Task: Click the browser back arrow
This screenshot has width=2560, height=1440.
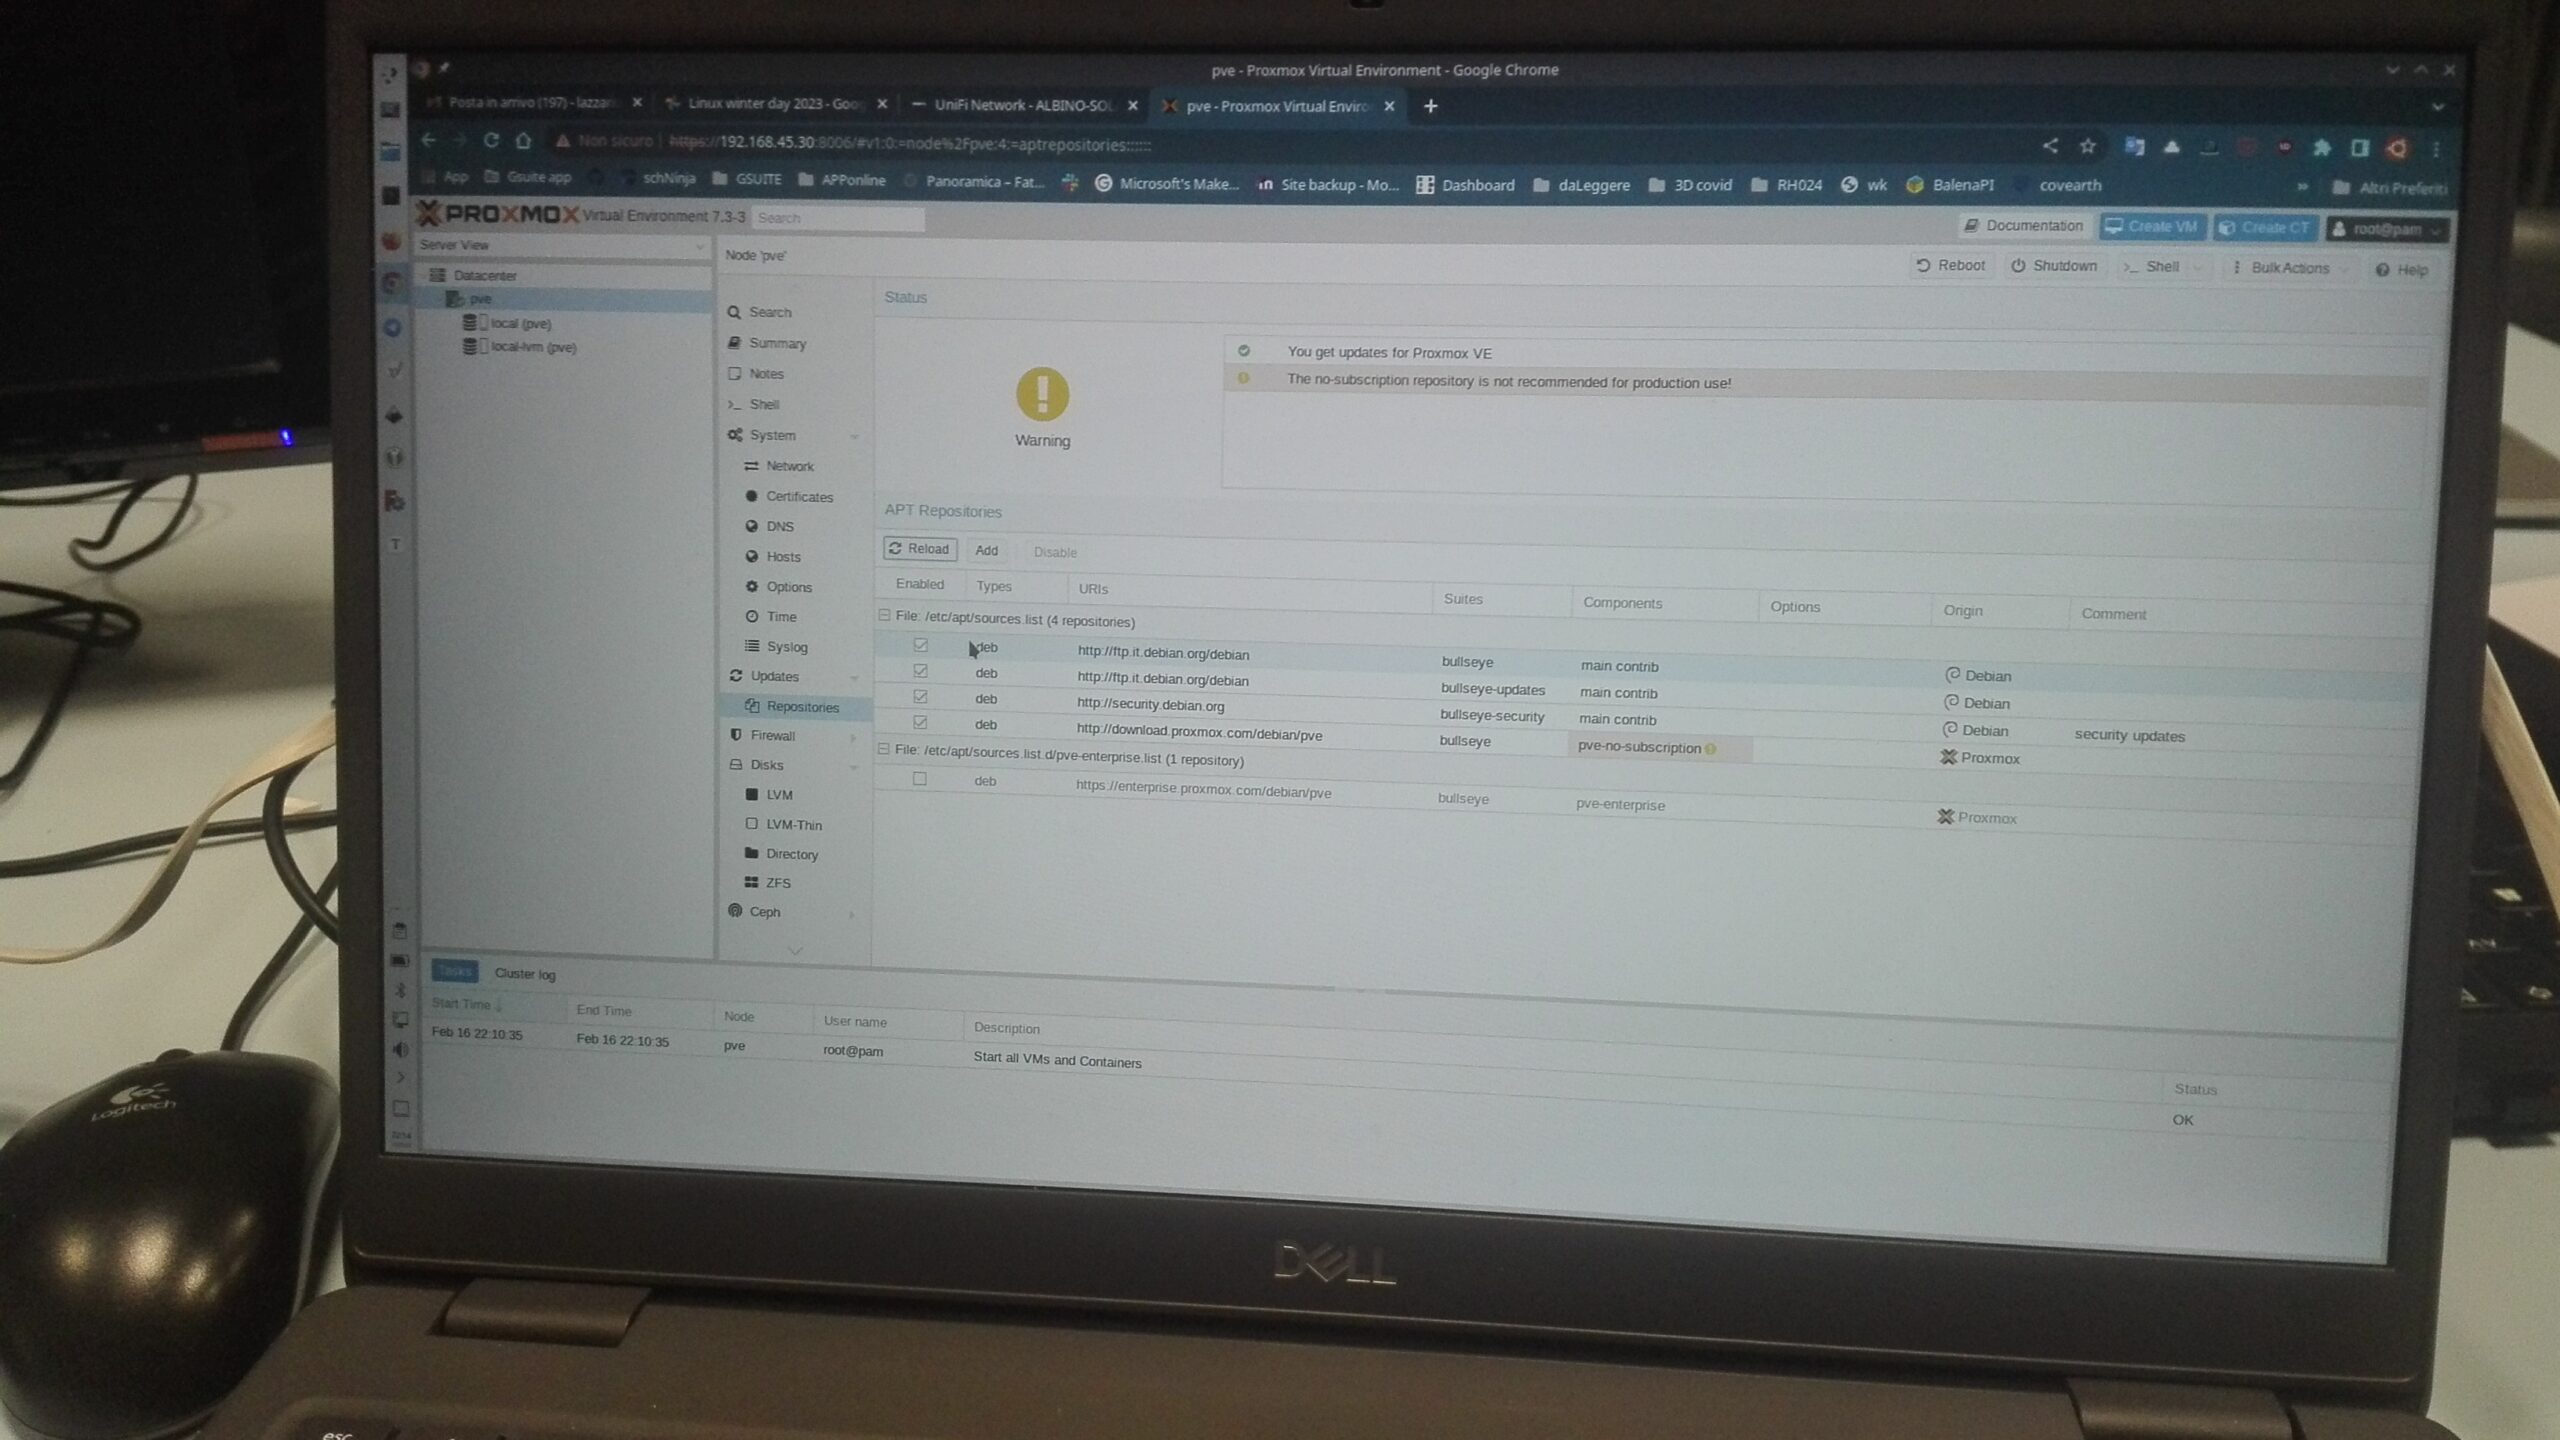Action: 428,140
